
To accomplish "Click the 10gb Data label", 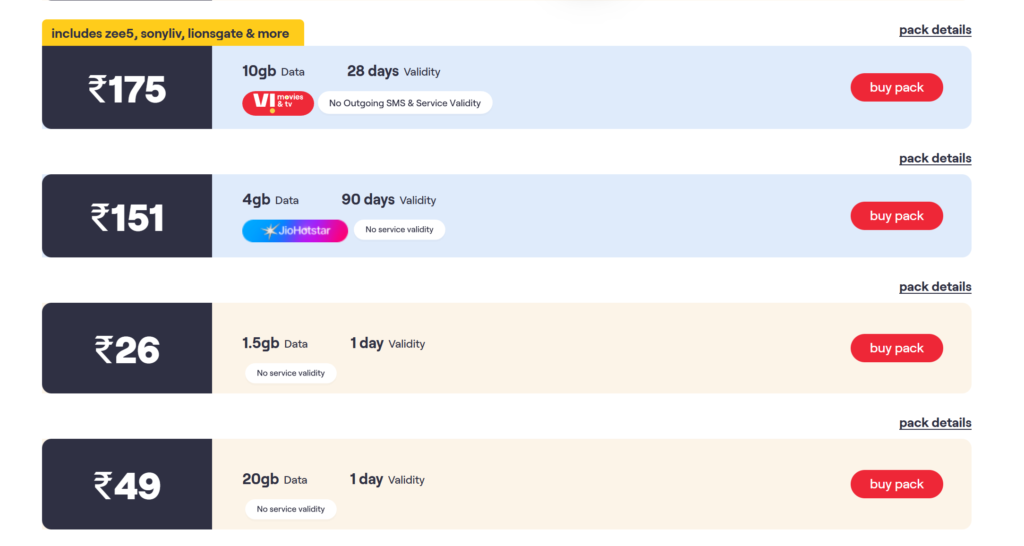I will [274, 71].
